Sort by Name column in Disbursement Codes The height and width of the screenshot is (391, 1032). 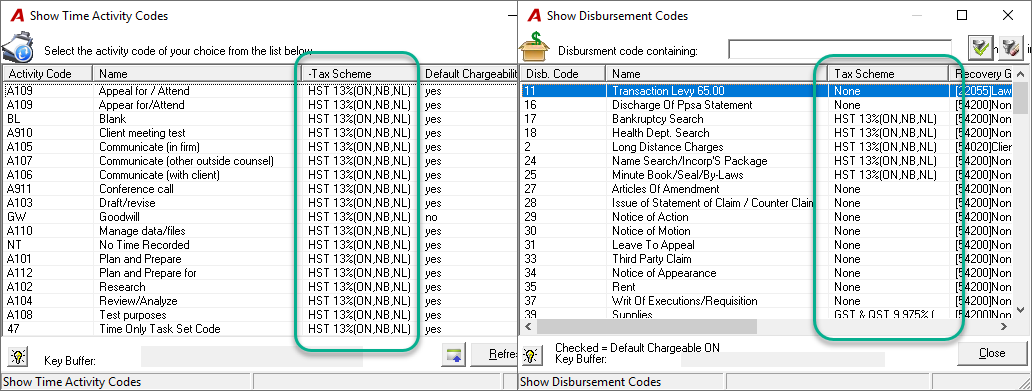(716, 74)
